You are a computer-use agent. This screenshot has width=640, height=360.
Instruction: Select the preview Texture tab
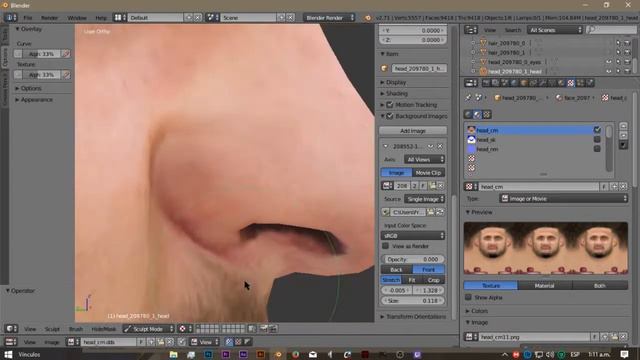tap(491, 285)
